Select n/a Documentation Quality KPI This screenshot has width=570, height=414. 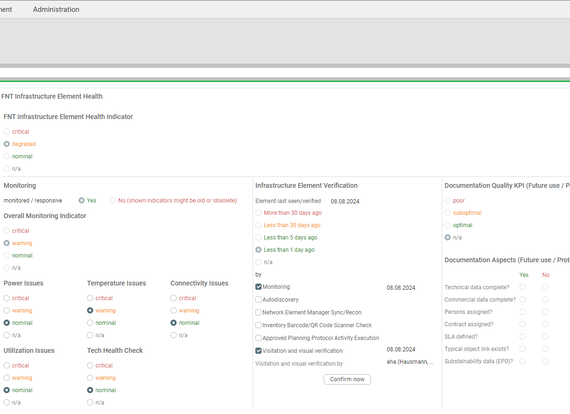(447, 237)
